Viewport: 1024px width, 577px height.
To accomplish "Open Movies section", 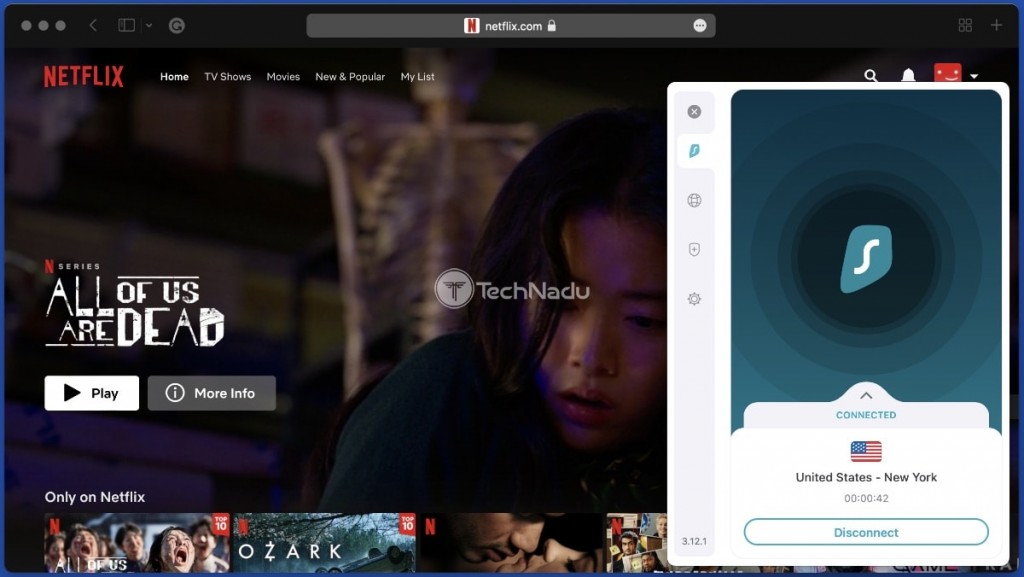I will (x=283, y=76).
